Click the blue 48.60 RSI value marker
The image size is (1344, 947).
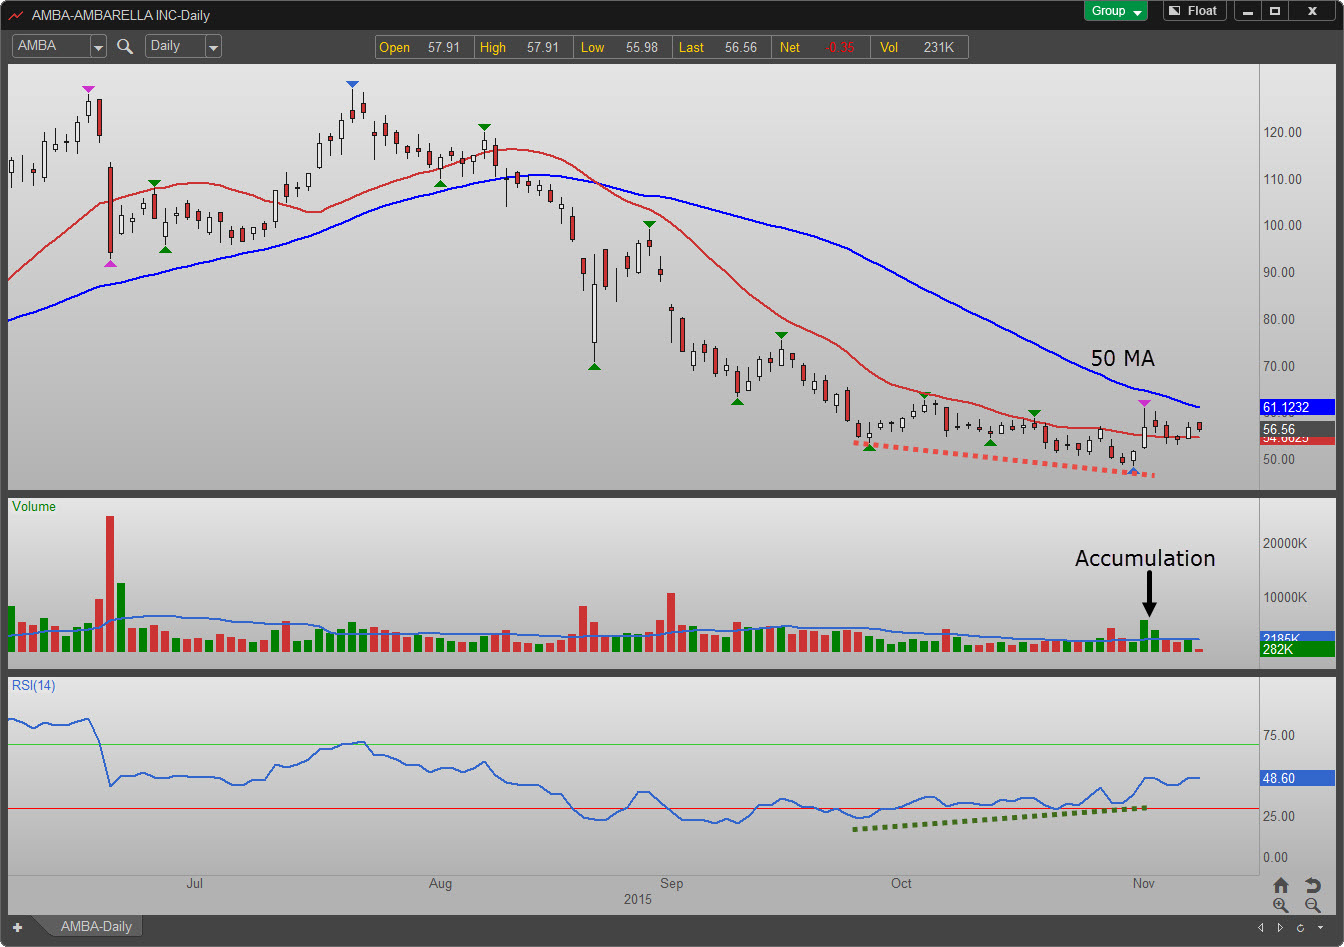[1297, 778]
